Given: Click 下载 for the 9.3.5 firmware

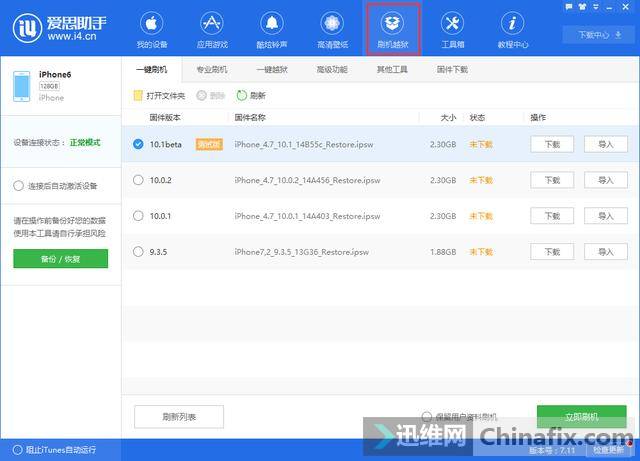Looking at the screenshot, I should (x=552, y=252).
